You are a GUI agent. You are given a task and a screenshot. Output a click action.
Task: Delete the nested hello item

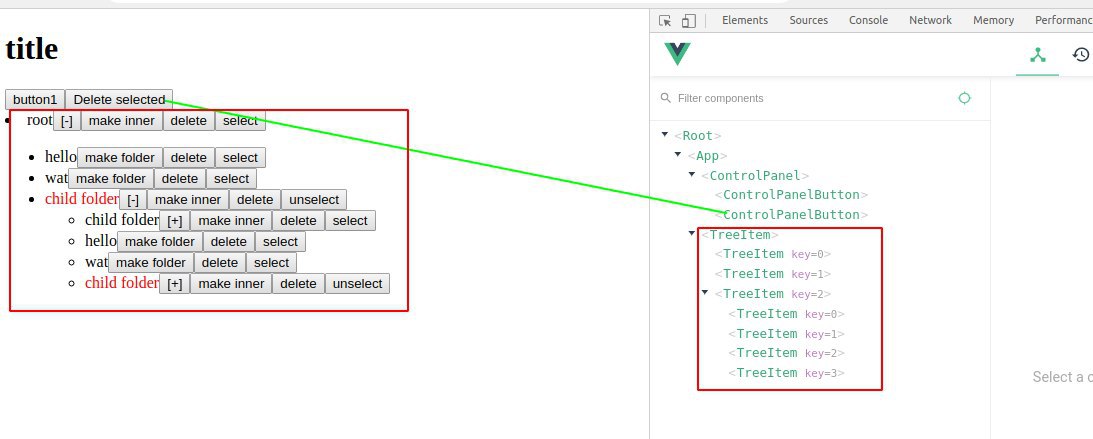tap(229, 242)
